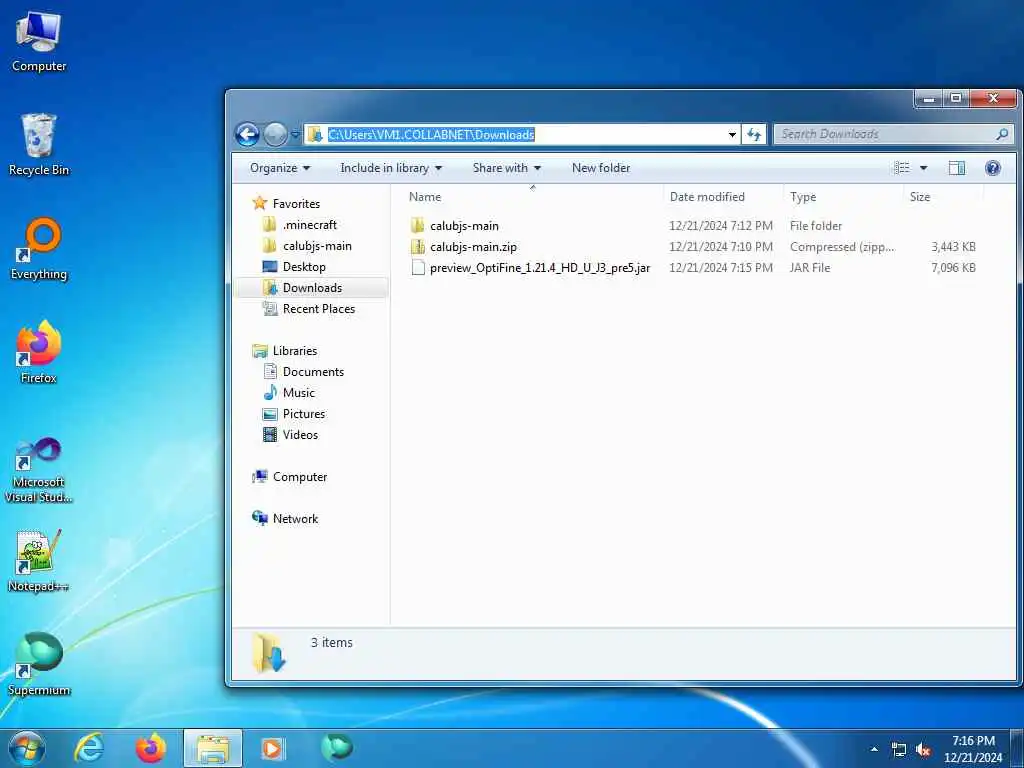The height and width of the screenshot is (768, 1024).
Task: Select Libraries in navigation pane
Action: pyautogui.click(x=295, y=351)
